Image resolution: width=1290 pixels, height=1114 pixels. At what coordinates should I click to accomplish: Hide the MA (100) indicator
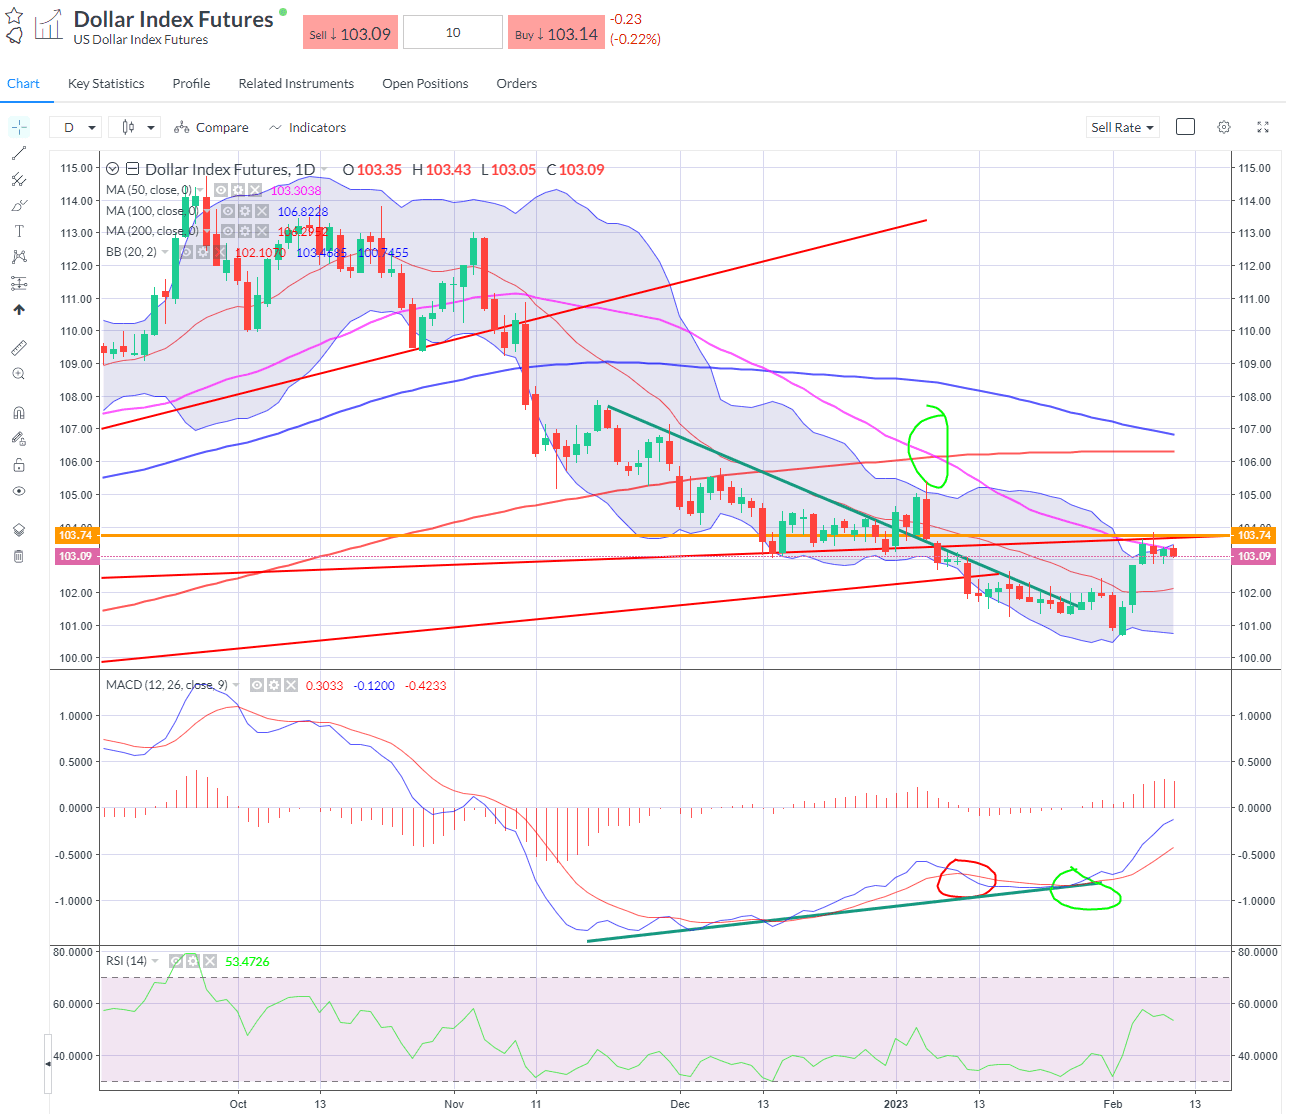coord(228,211)
